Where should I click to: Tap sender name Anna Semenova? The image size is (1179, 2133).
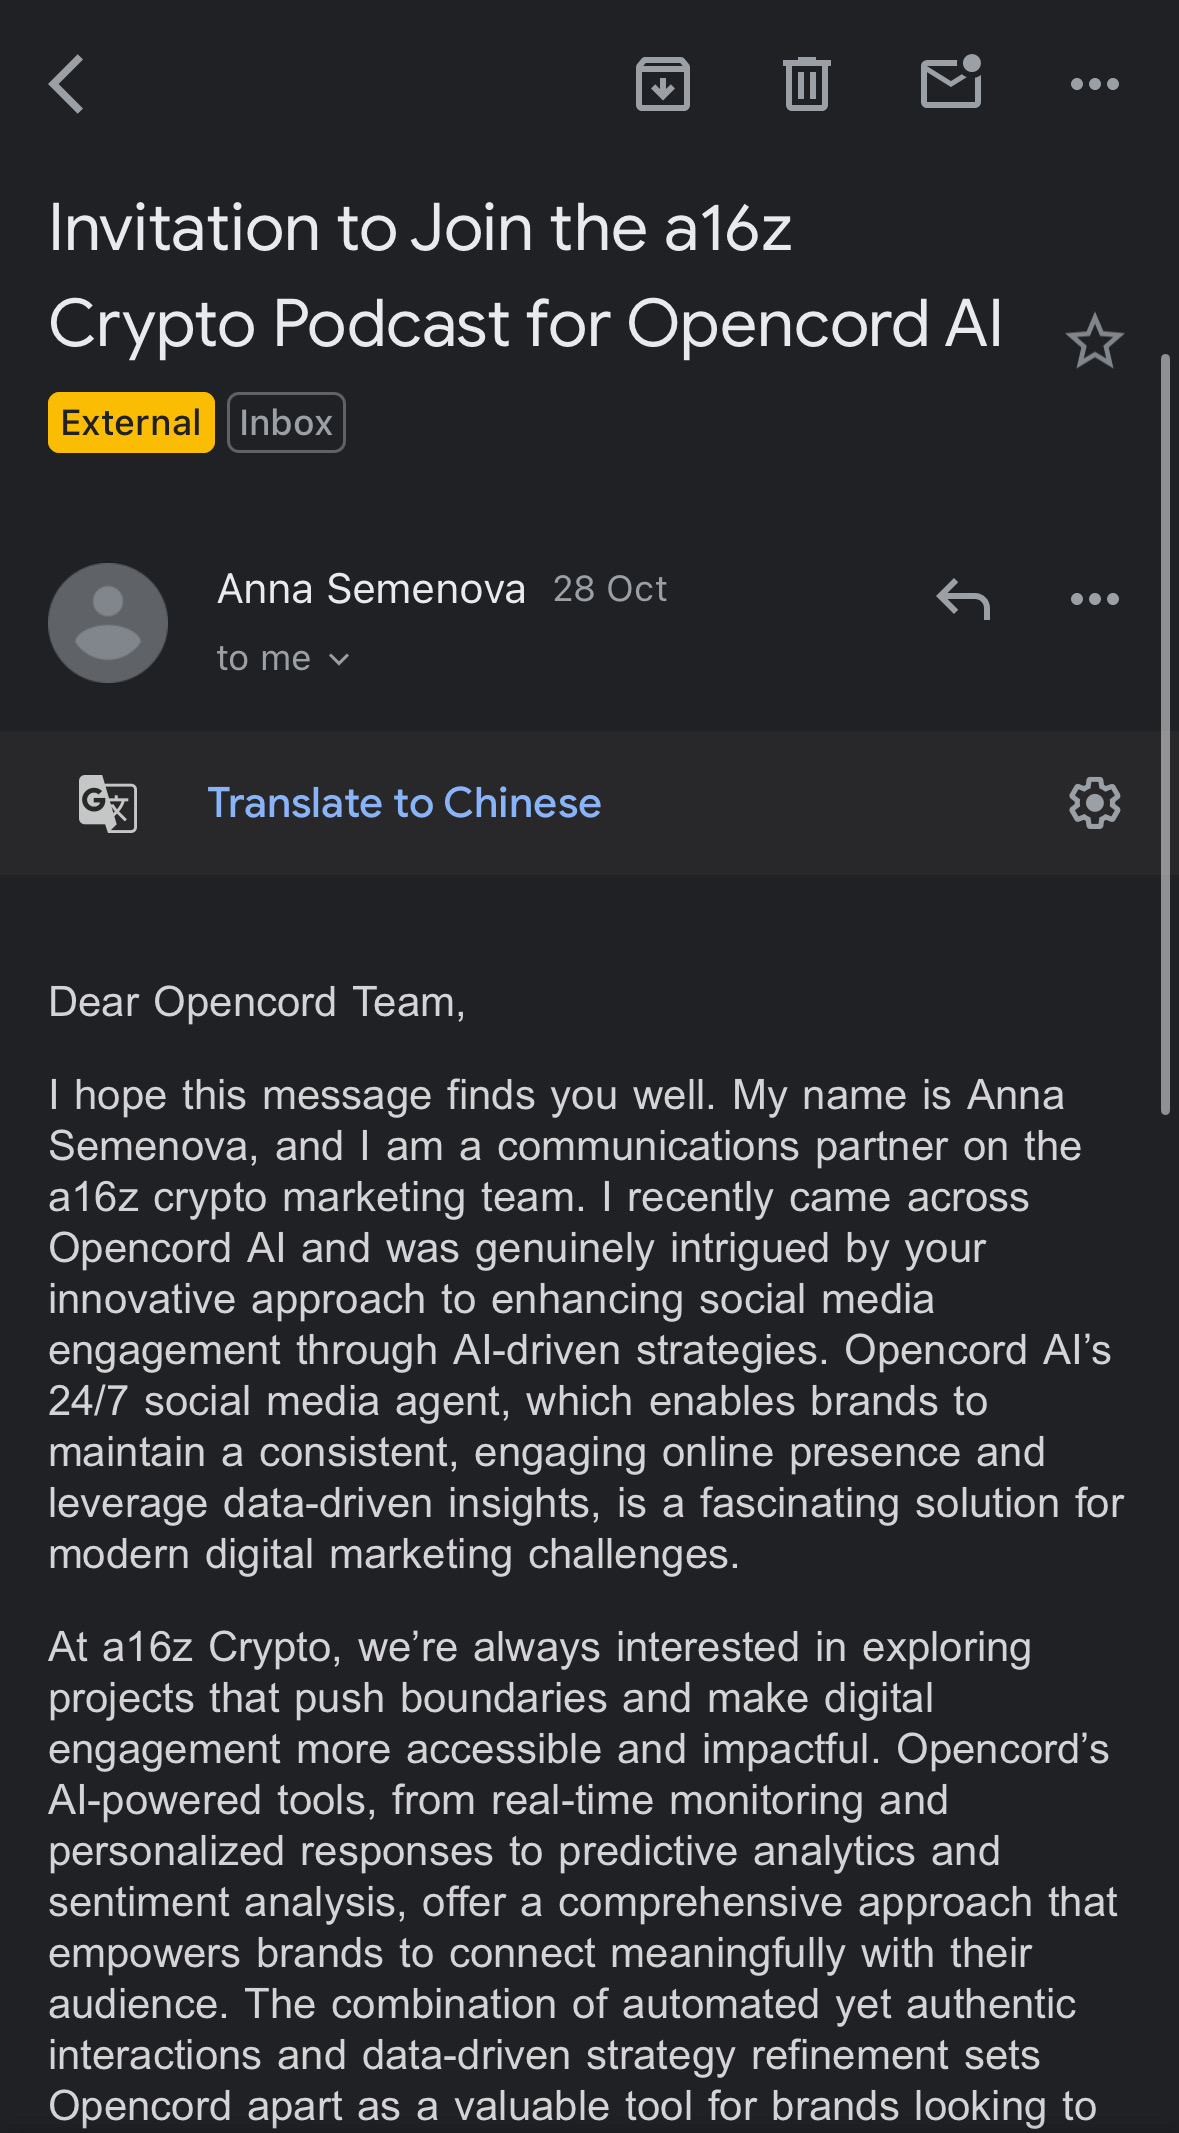coord(371,589)
